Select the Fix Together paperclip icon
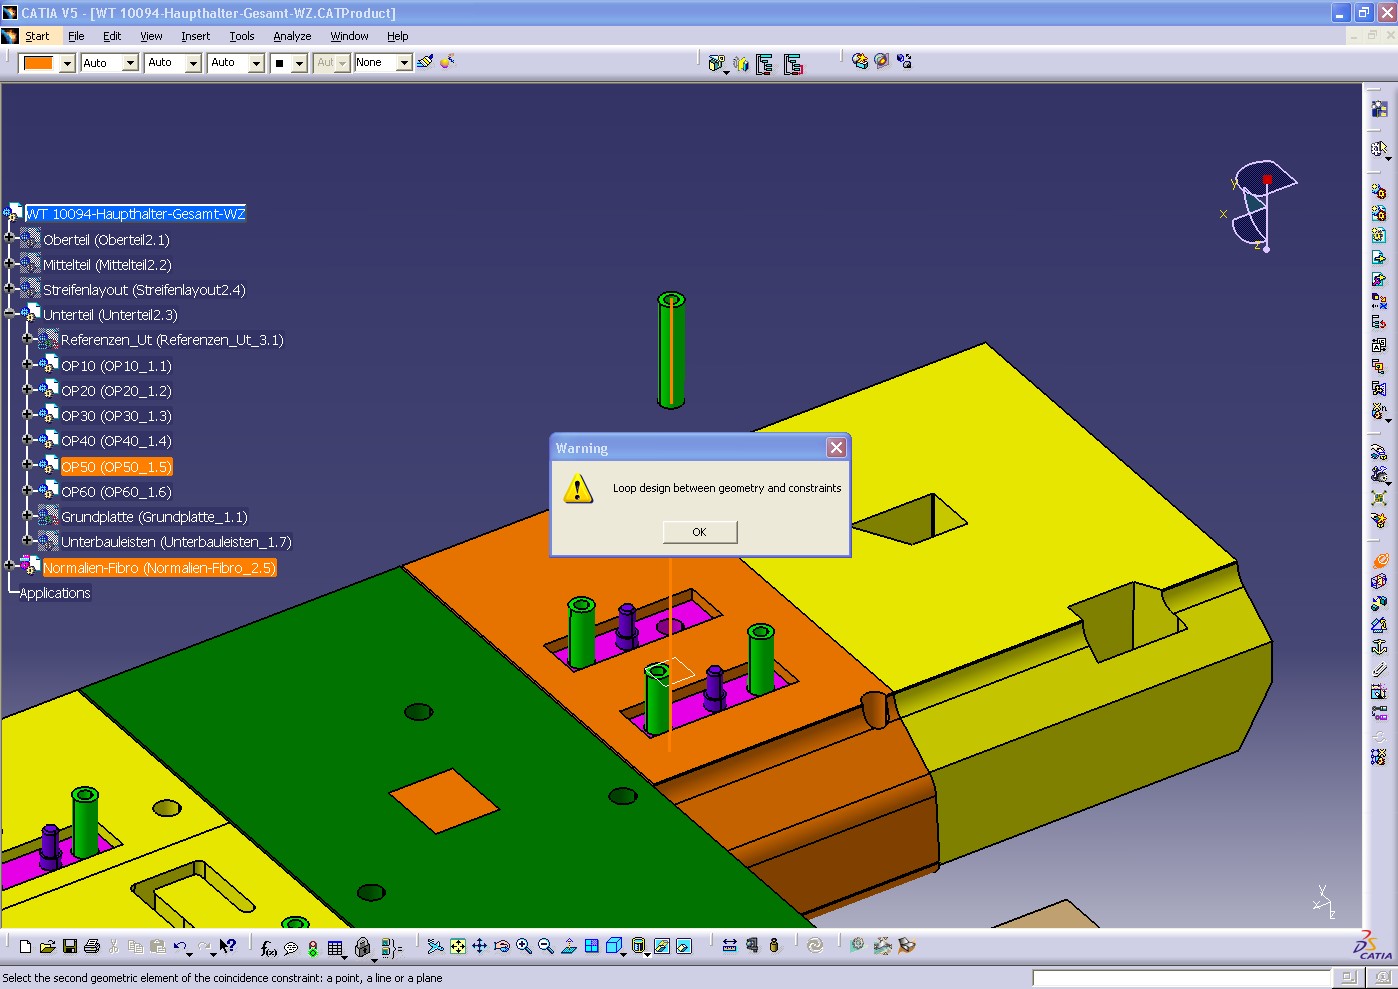This screenshot has width=1398, height=989. [1379, 670]
